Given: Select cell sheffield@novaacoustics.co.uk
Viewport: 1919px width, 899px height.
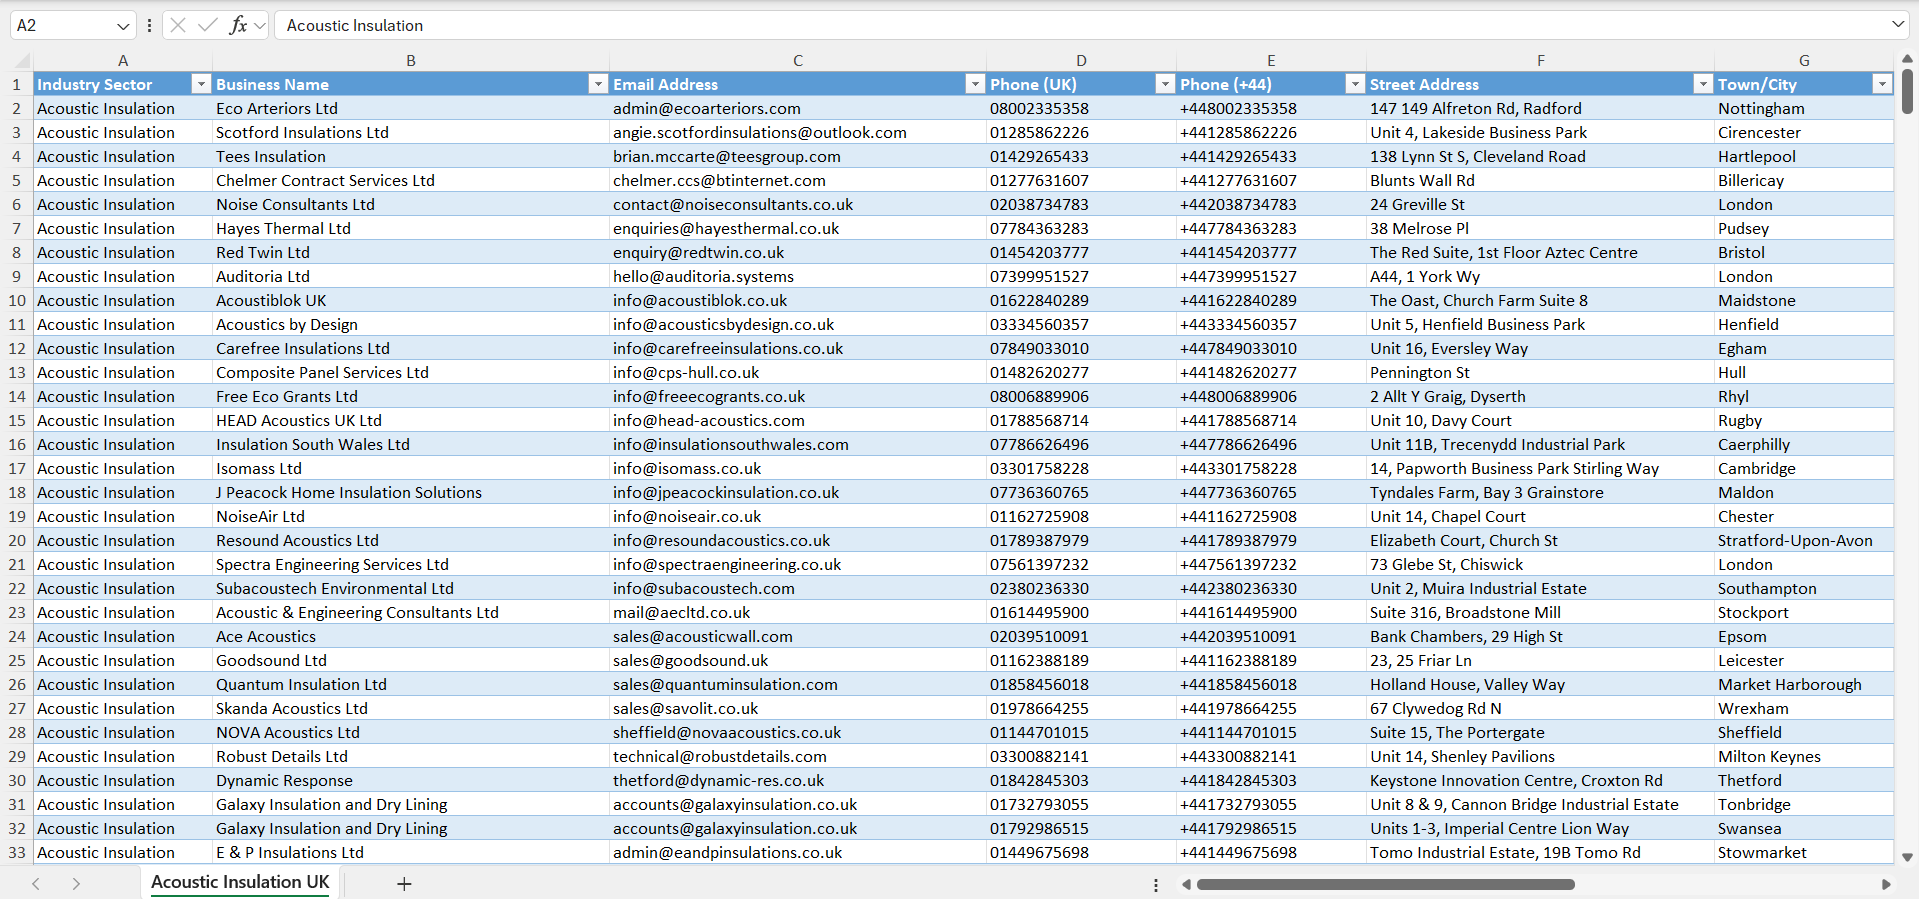Looking at the screenshot, I should [798, 732].
